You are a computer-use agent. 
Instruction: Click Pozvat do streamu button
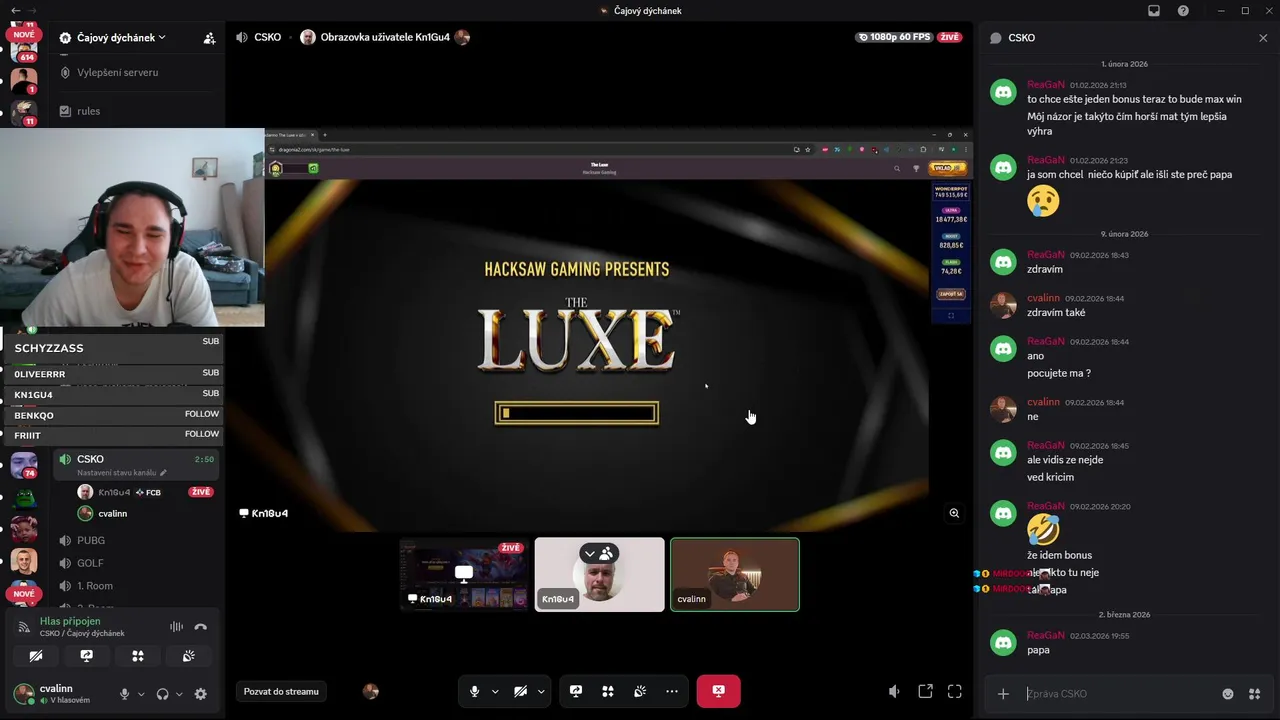(x=281, y=691)
